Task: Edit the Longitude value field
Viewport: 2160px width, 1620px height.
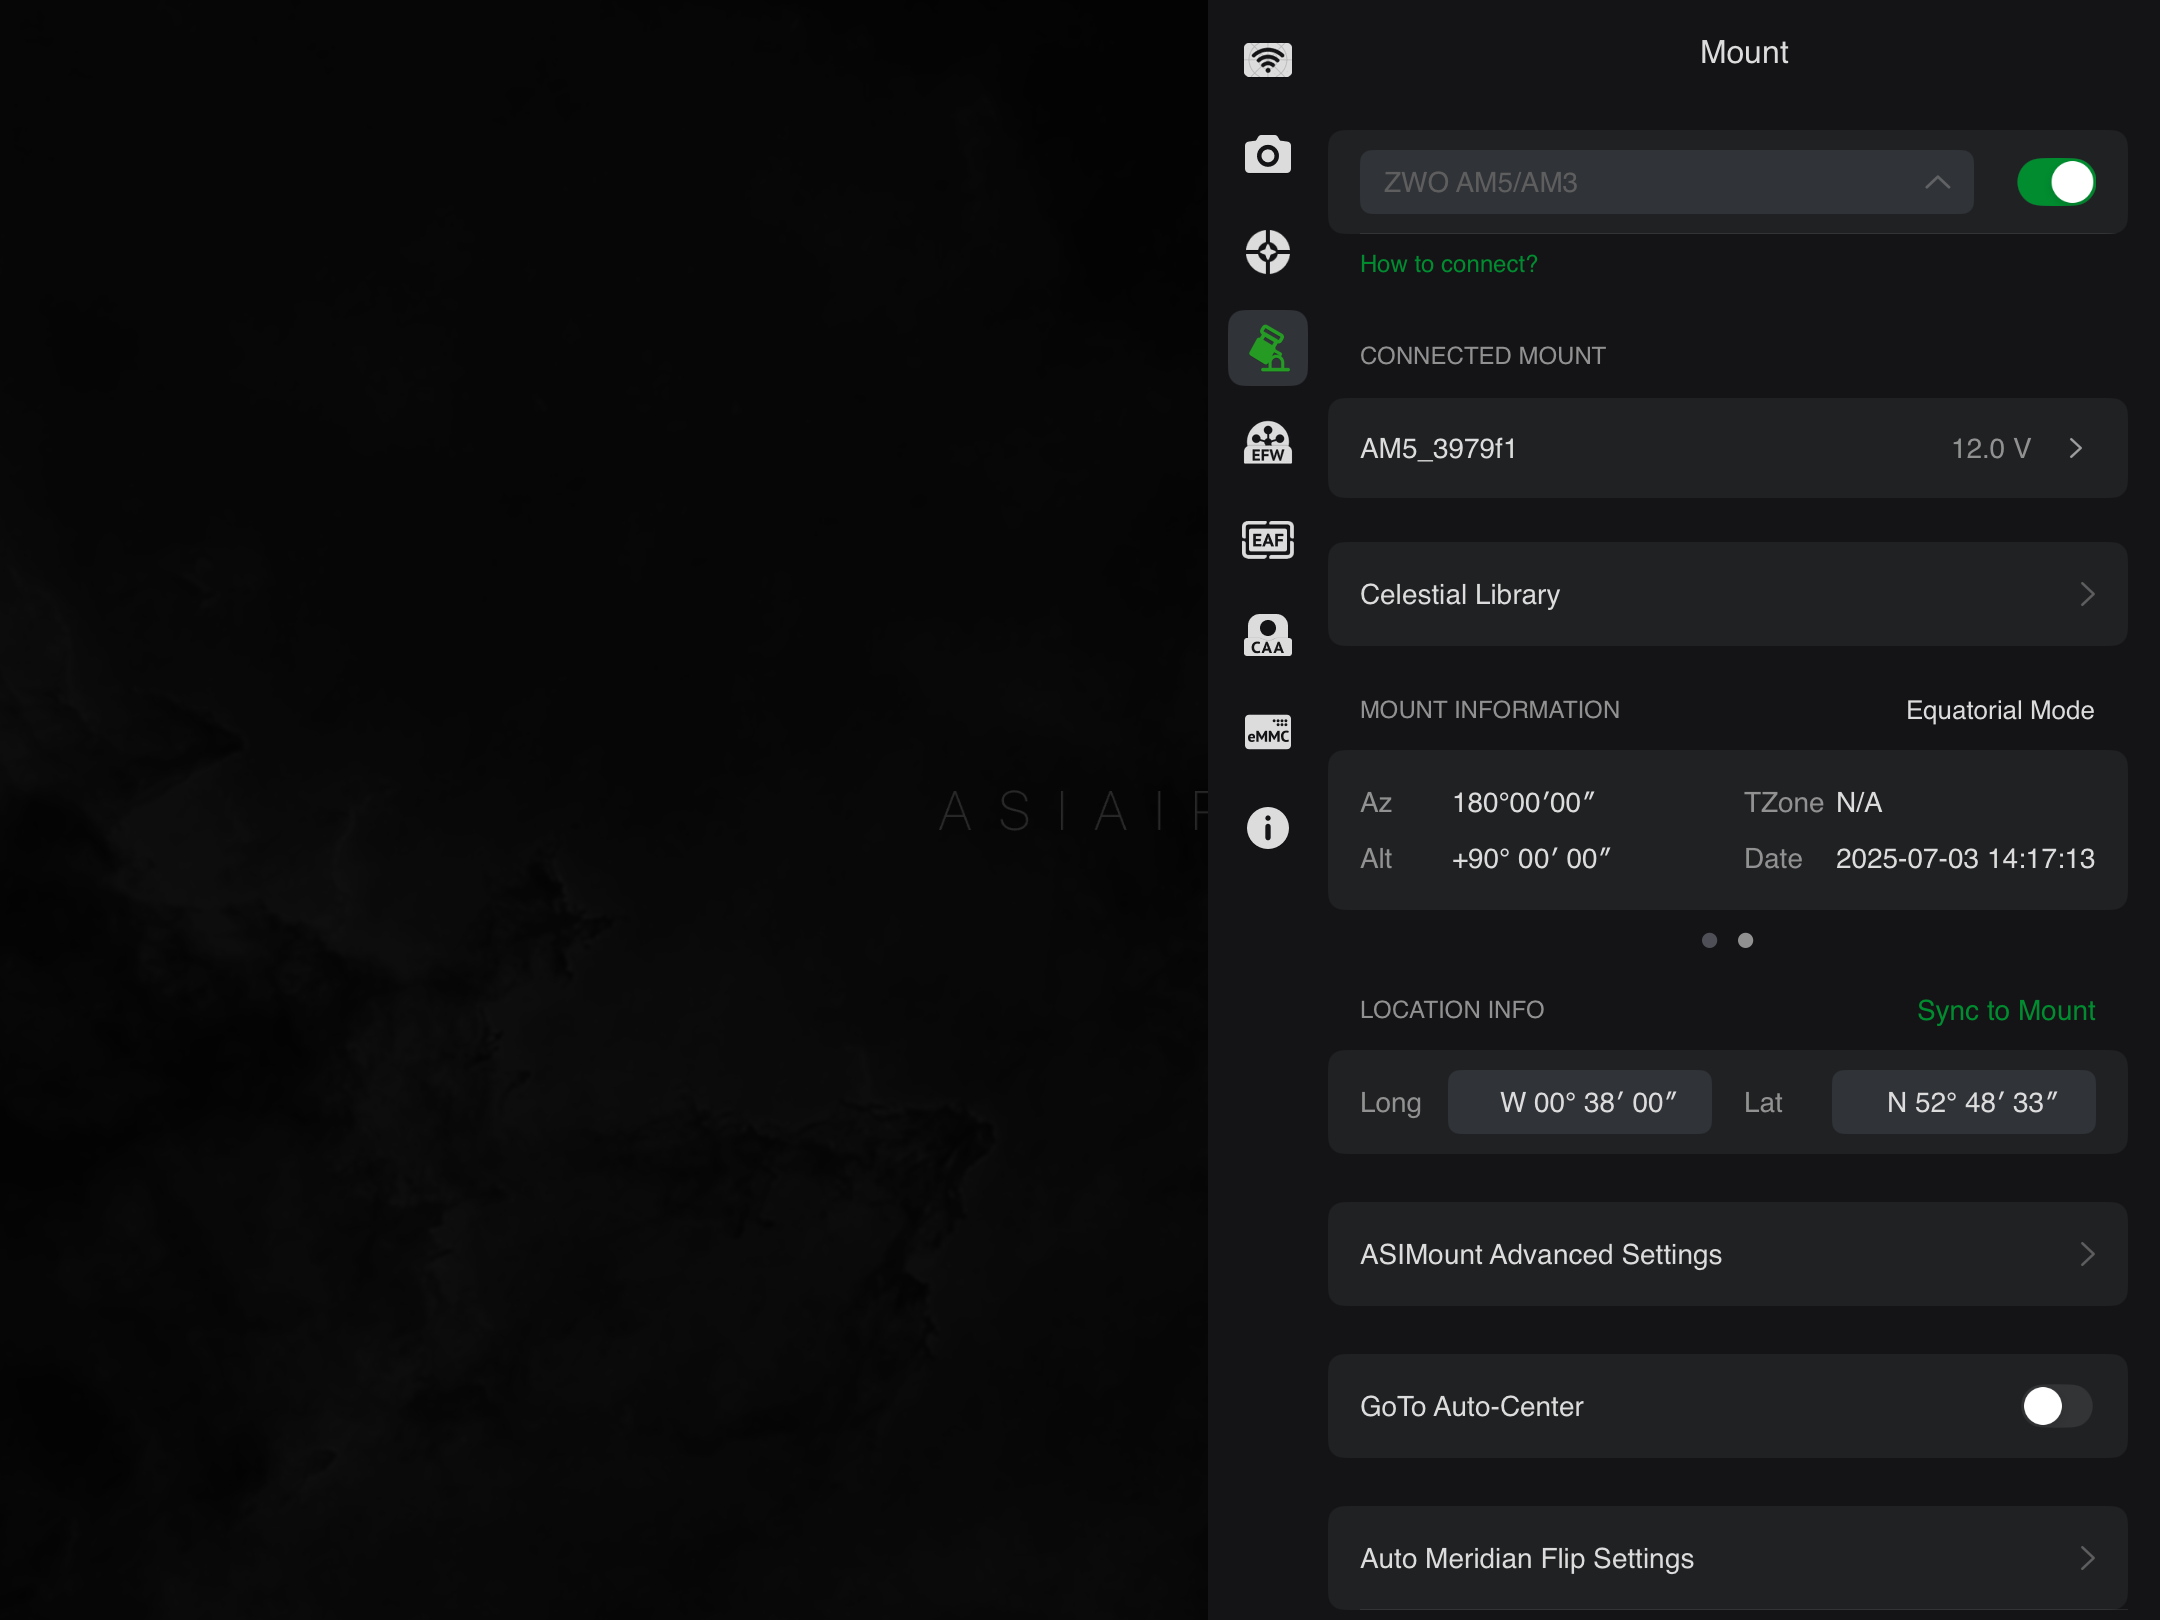Action: click(1579, 1102)
